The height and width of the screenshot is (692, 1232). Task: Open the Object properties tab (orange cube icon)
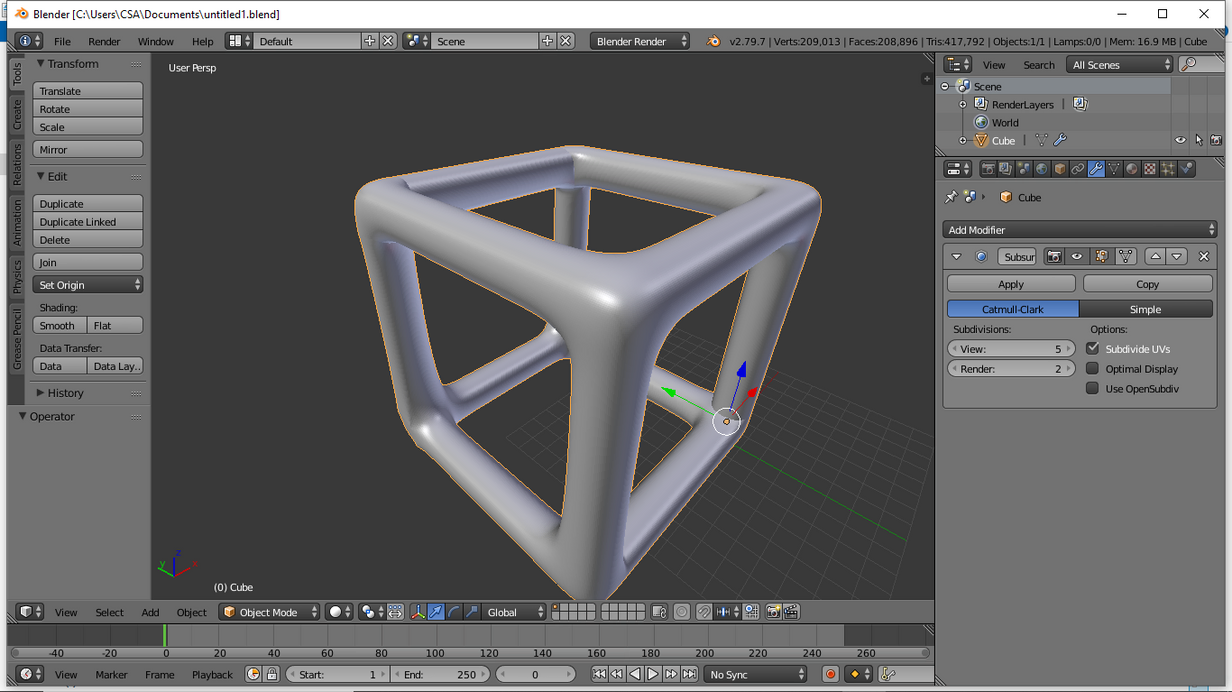[x=1060, y=169]
